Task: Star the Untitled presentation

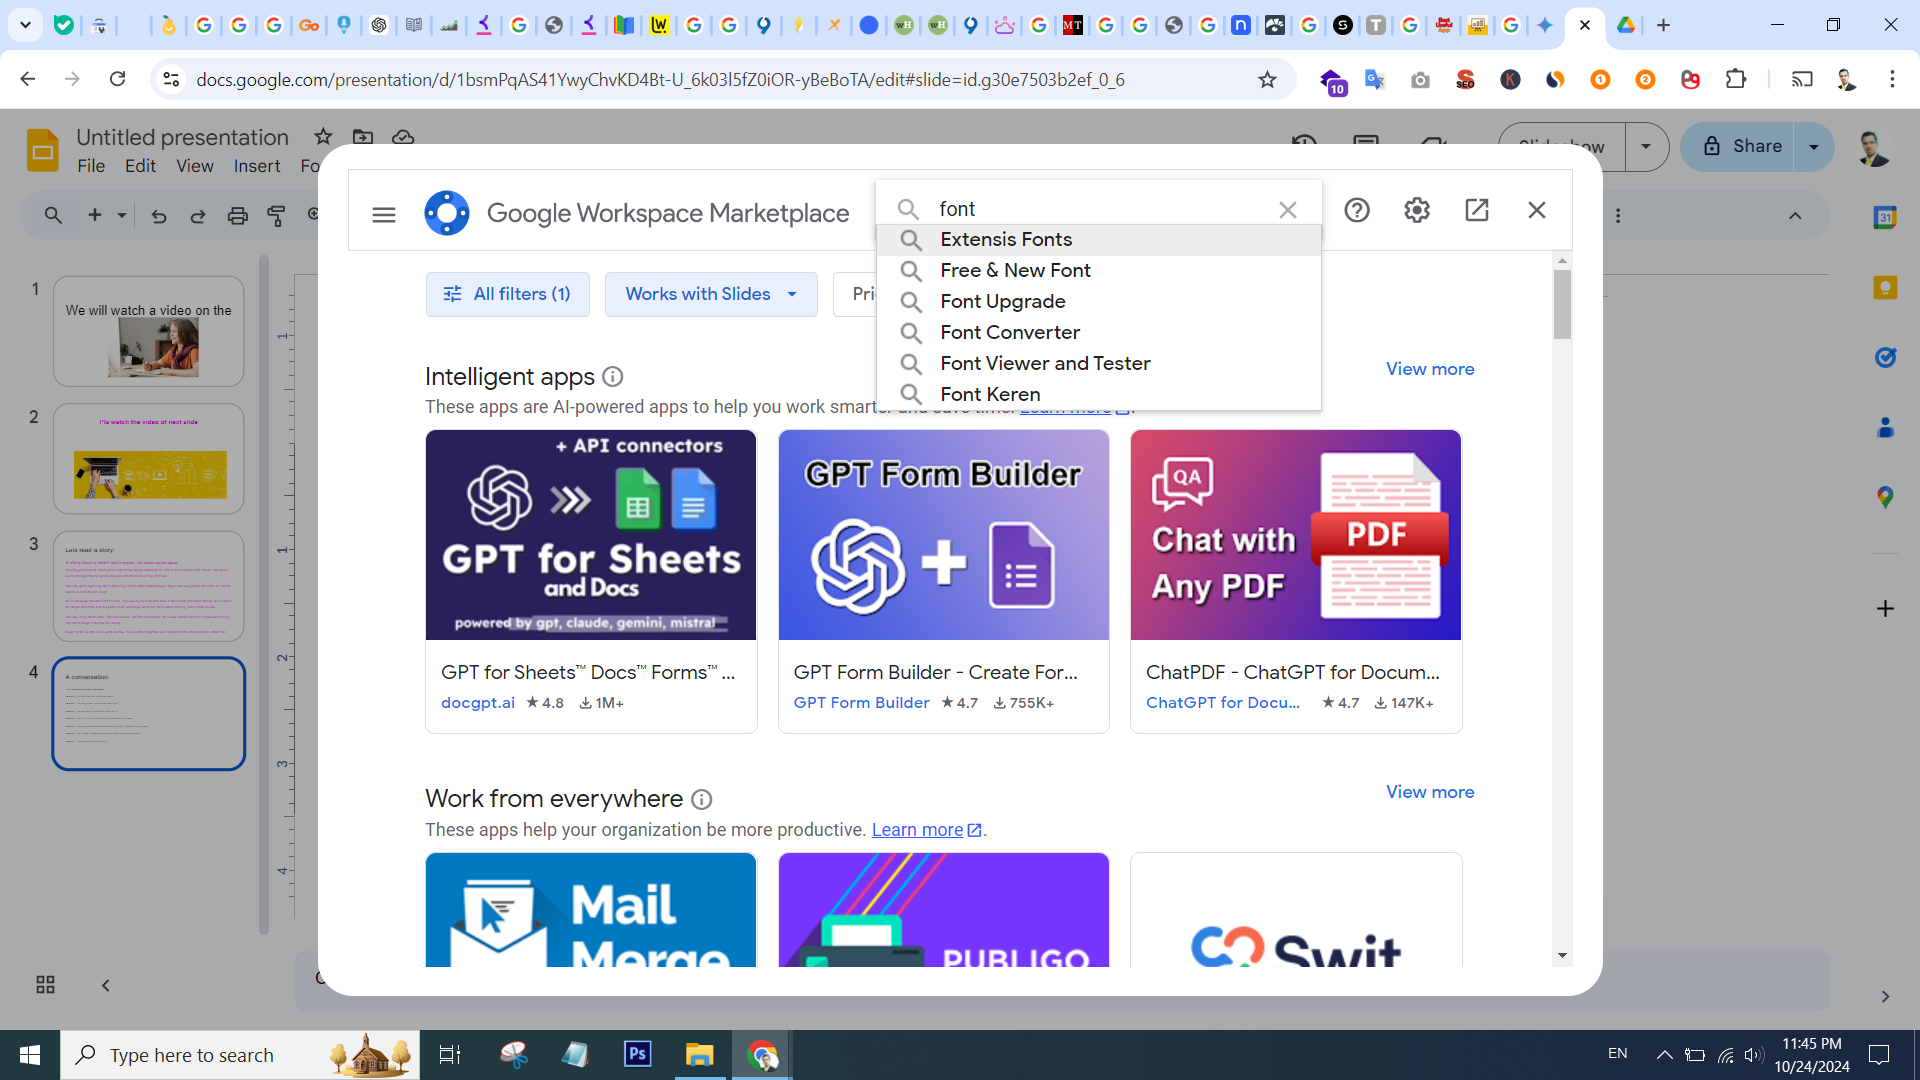Action: (x=323, y=137)
